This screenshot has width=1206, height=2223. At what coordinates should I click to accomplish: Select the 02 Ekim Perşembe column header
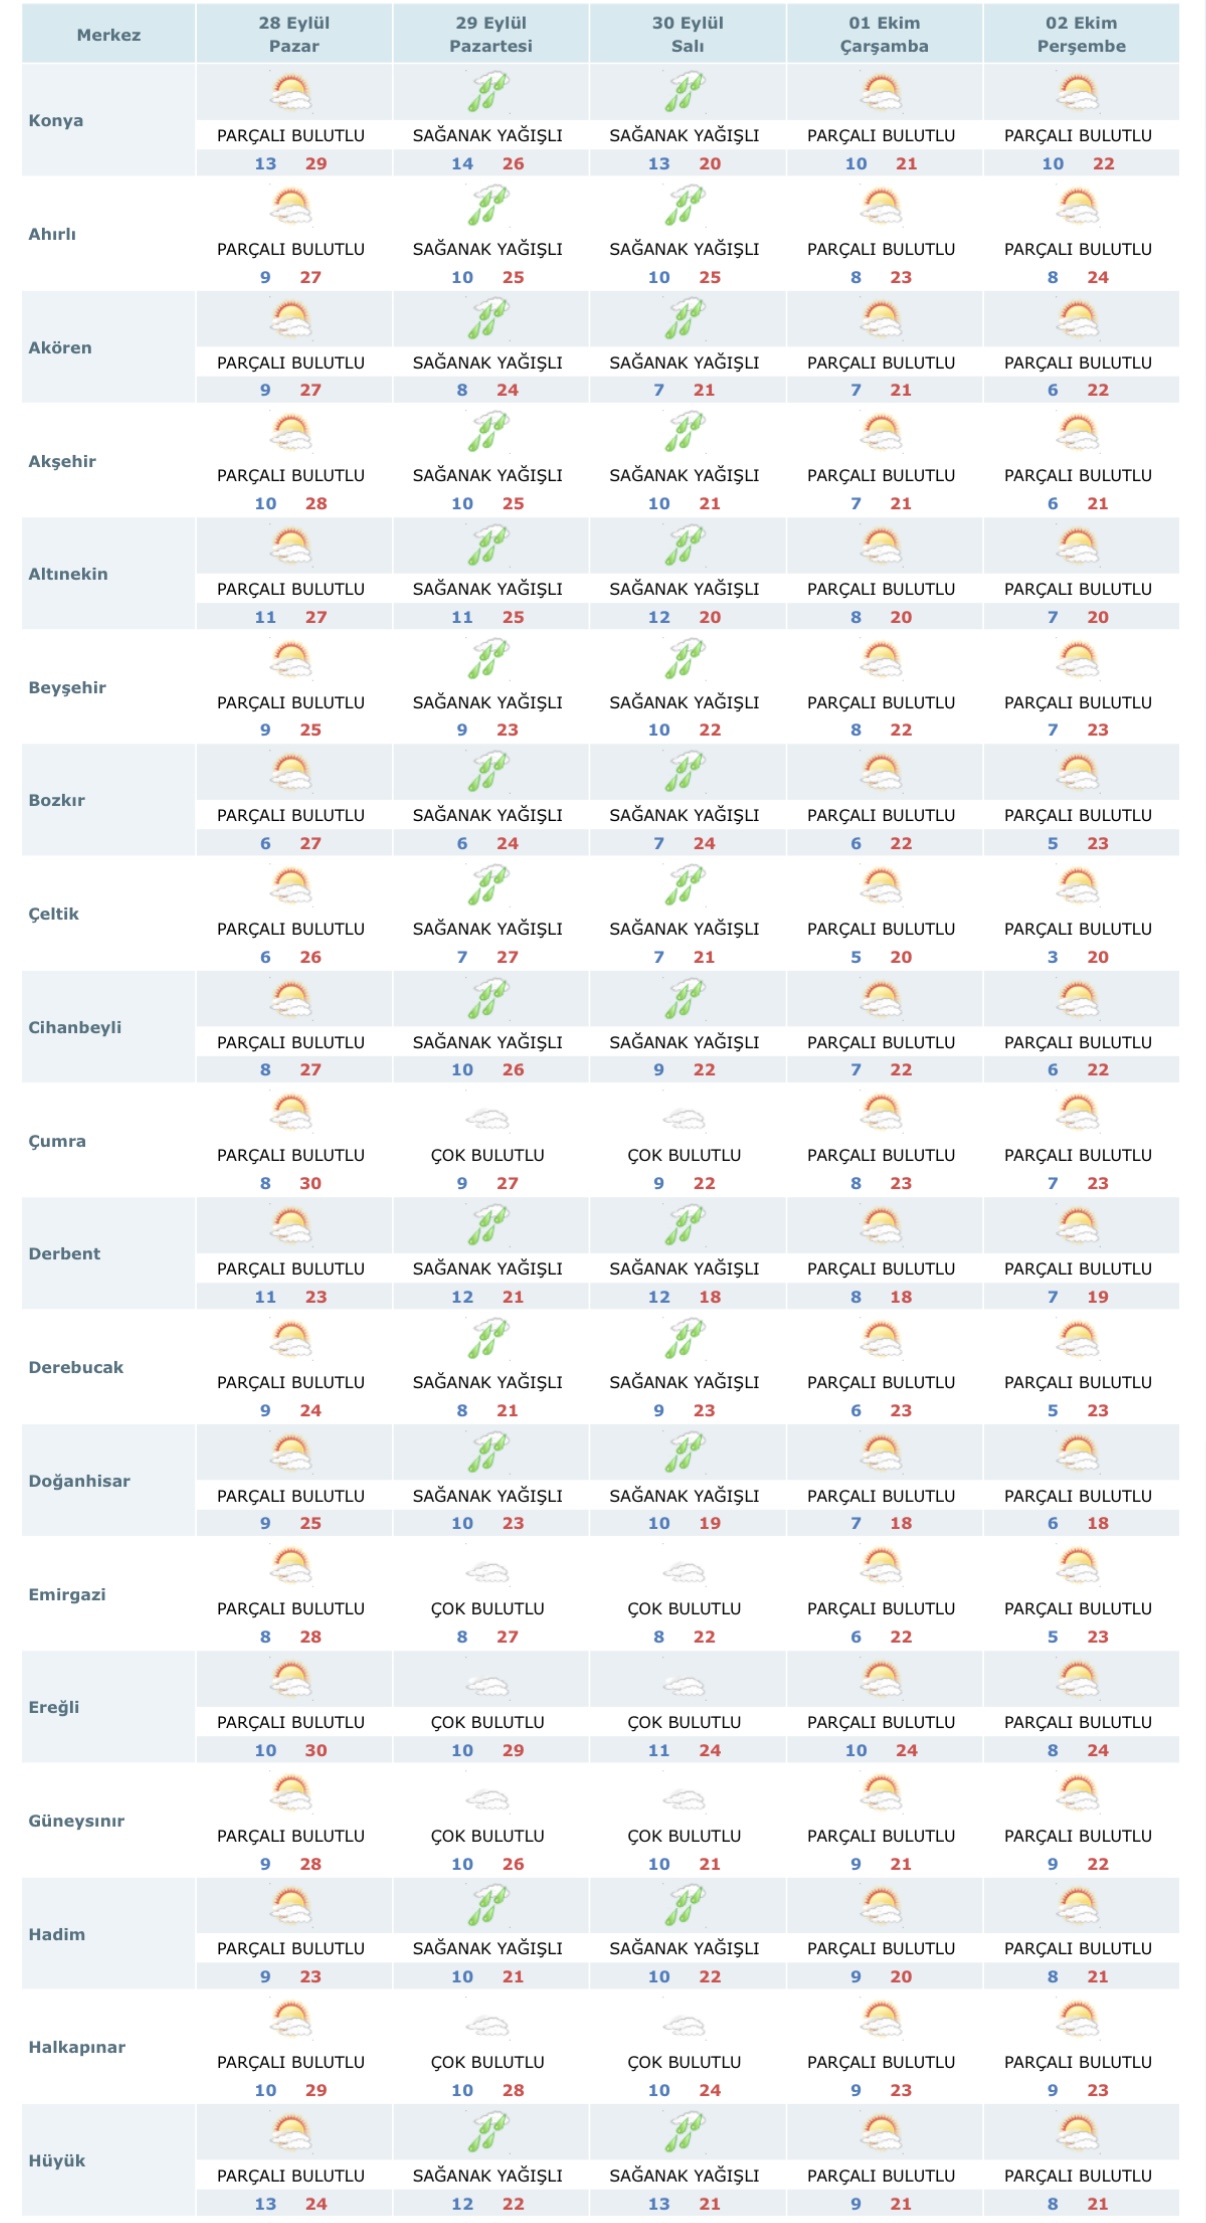pyautogui.click(x=1081, y=34)
